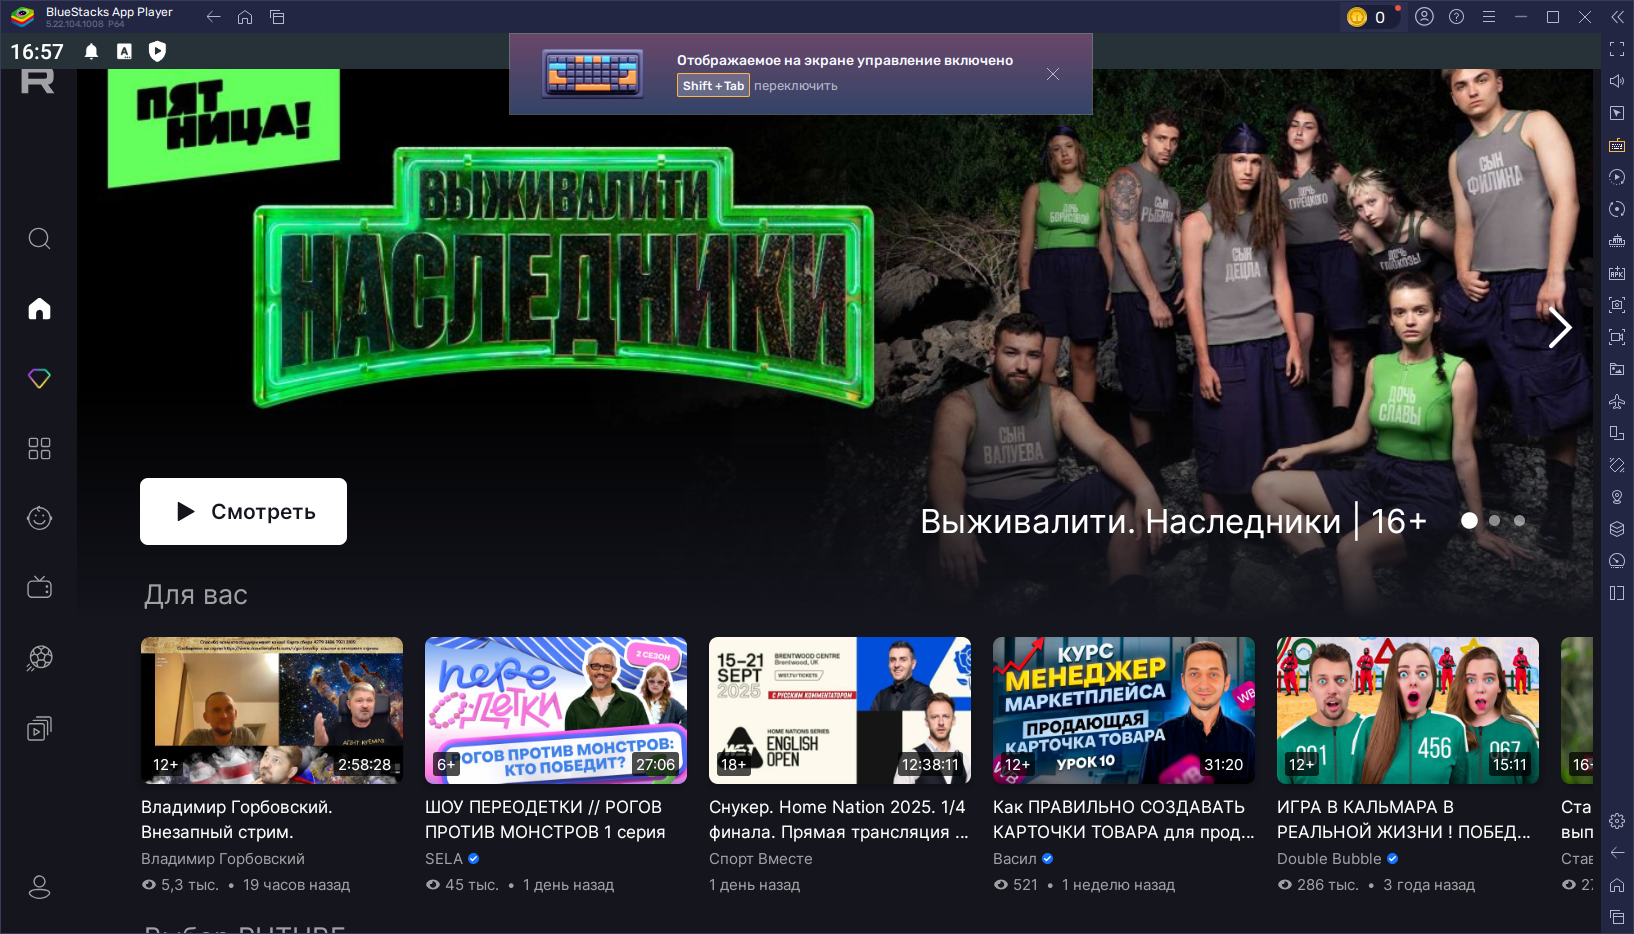Screen dimensions: 1634x934
Task: Open the Курс Менеджер Маркетплейса thumbnail
Action: pos(1124,710)
